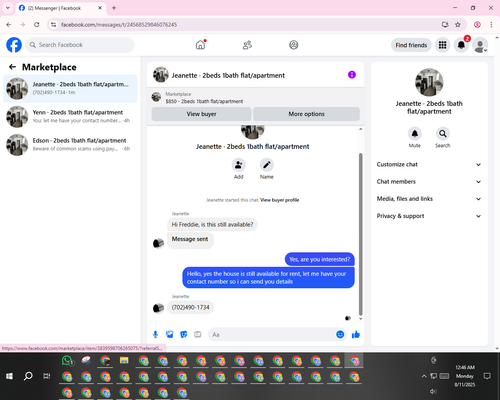Open the Windows notification center icon
Screen dimensions: 500x400
tap(487, 376)
